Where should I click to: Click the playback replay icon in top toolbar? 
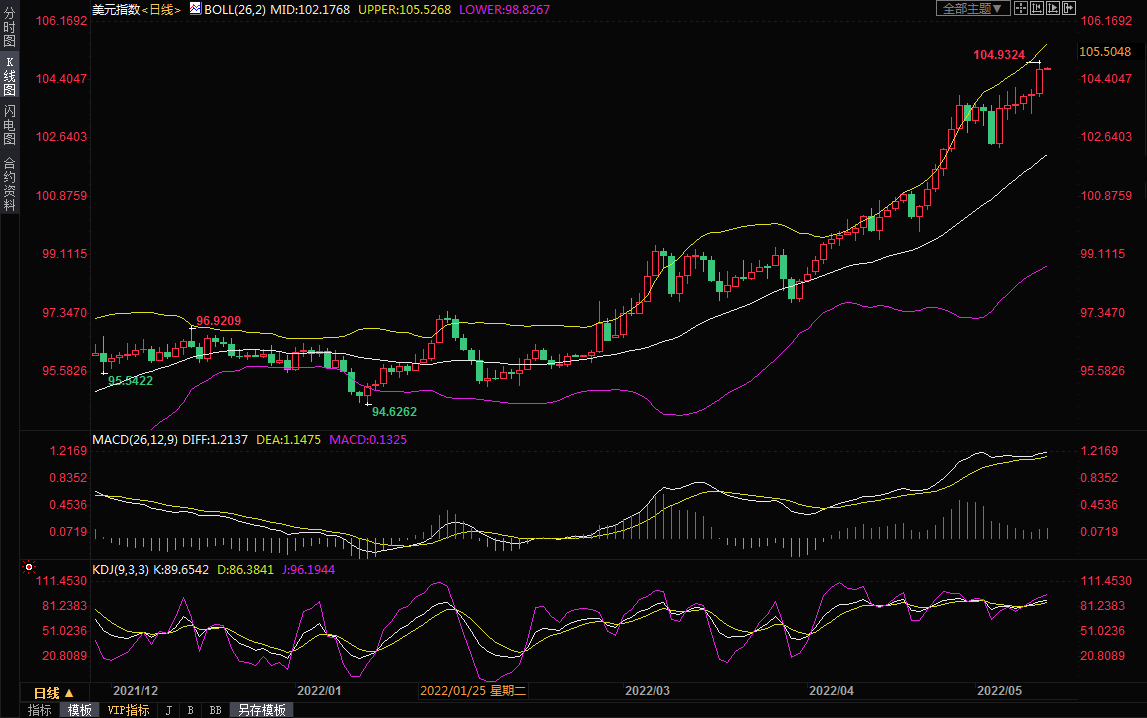(1053, 8)
